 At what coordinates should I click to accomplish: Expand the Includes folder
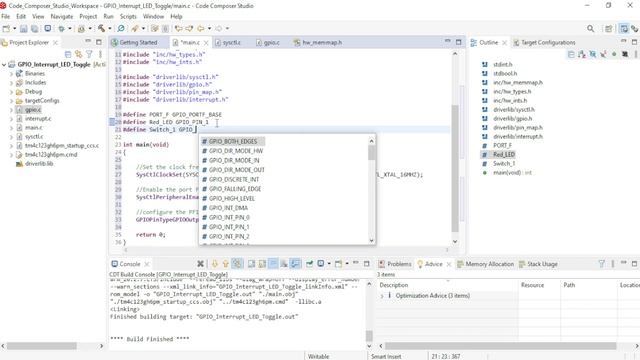click(x=11, y=83)
